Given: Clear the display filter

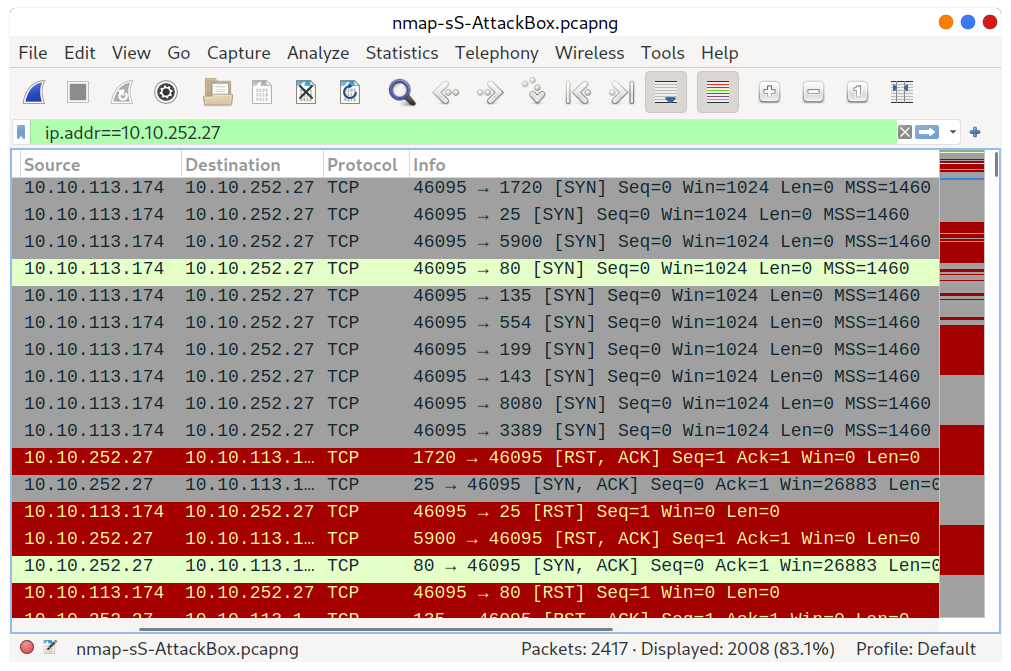Looking at the screenshot, I should click(905, 132).
